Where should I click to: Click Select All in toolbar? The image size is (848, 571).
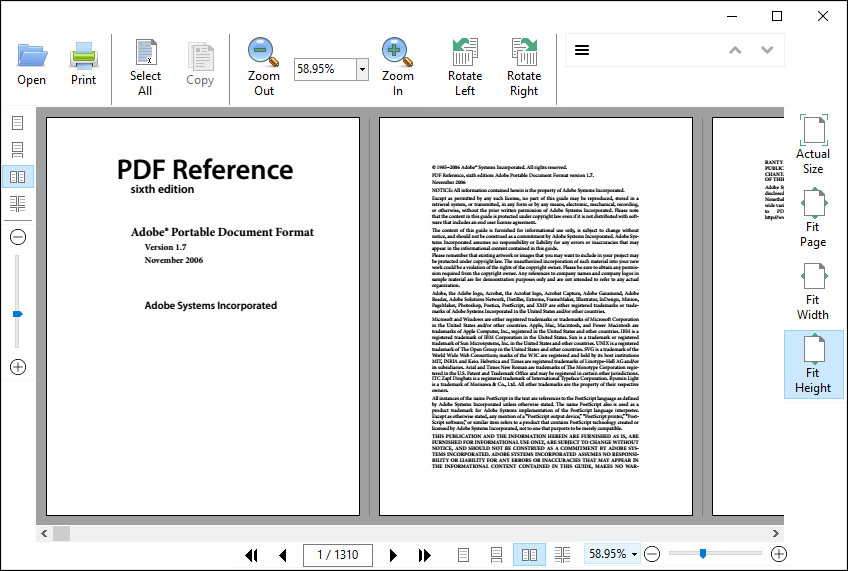(145, 68)
